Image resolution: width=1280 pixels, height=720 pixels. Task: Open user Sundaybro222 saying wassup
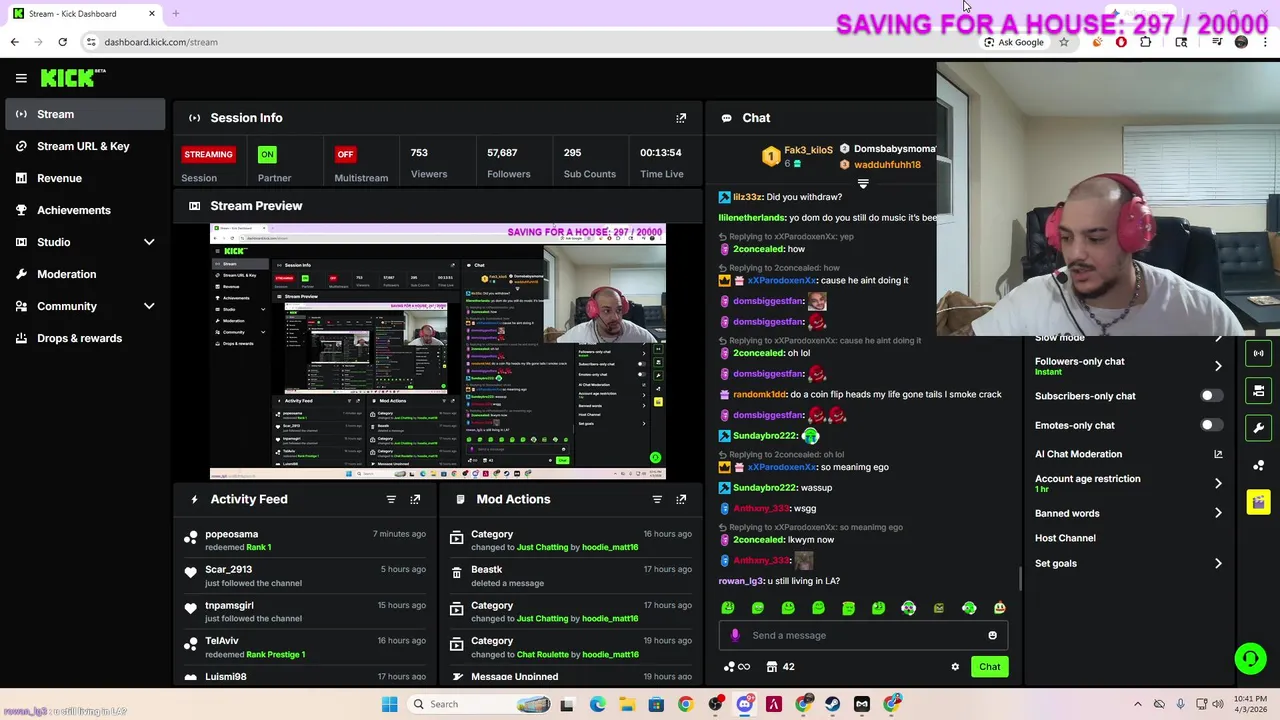click(x=765, y=488)
